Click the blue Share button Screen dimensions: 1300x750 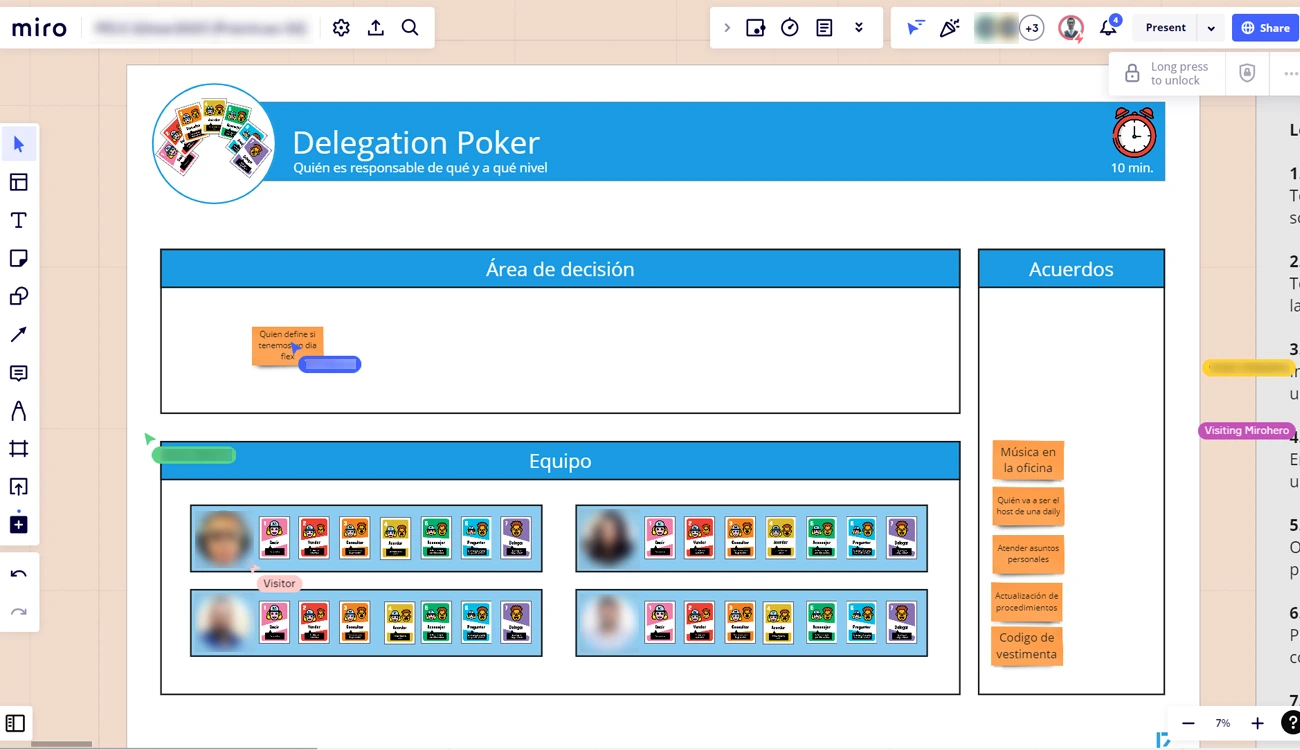1264,27
